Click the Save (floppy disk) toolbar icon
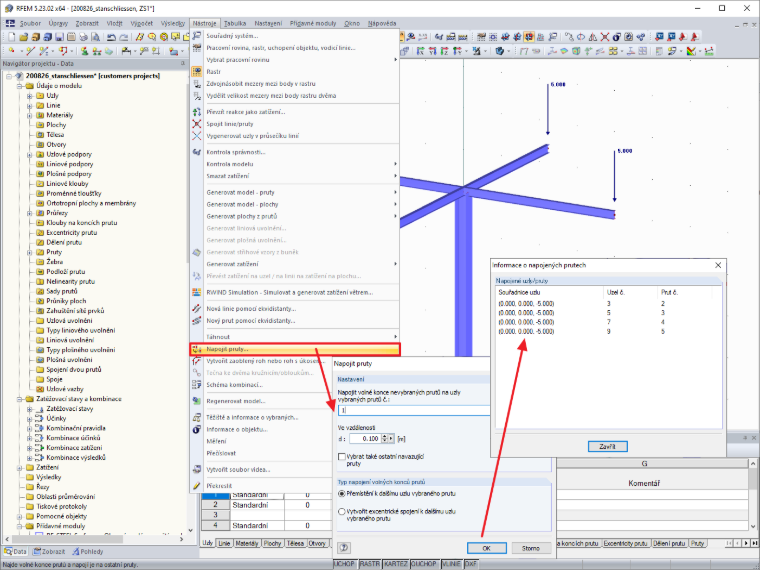The width and height of the screenshot is (760, 570). tap(59, 37)
